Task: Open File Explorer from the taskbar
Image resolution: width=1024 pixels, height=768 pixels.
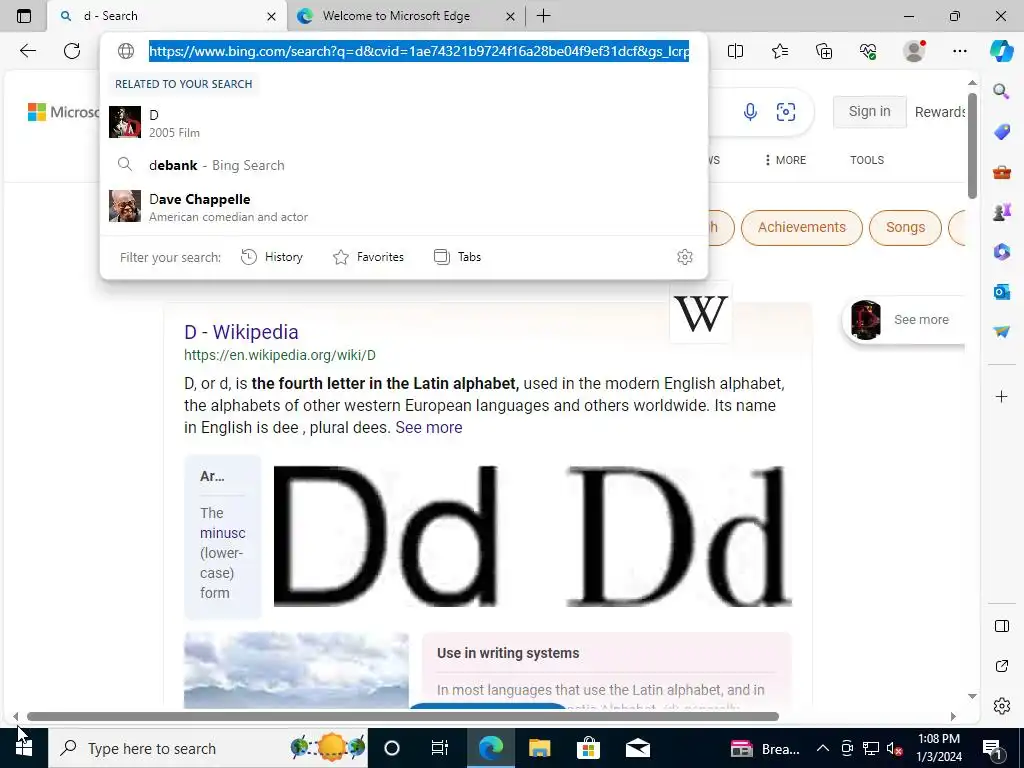Action: coord(539,748)
